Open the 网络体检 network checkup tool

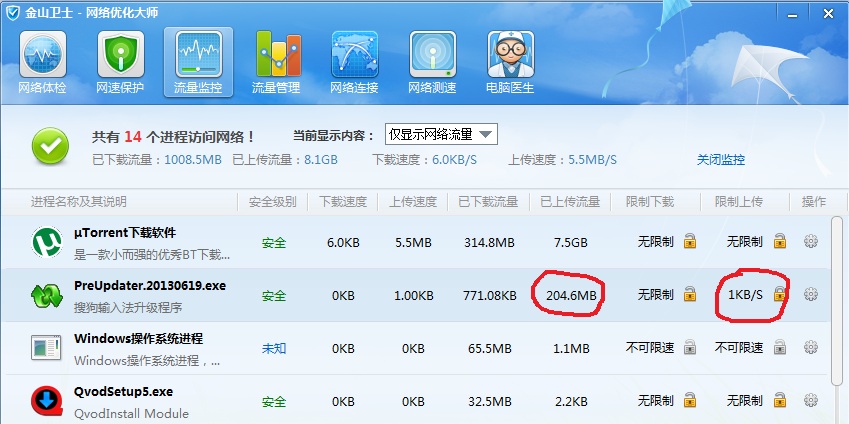(x=42, y=62)
